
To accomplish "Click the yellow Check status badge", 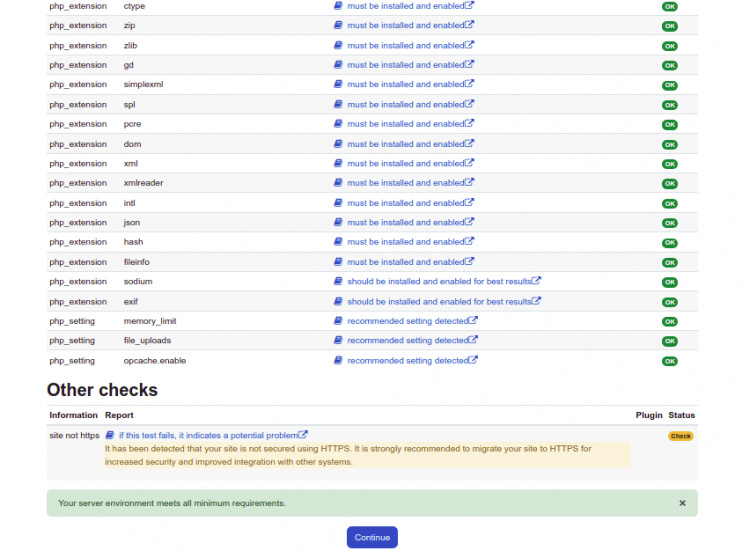I will [681, 436].
